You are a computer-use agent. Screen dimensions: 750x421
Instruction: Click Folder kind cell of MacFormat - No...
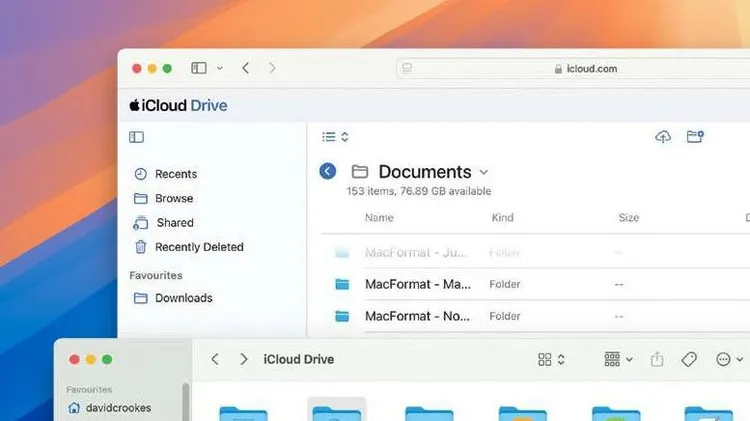click(x=505, y=316)
